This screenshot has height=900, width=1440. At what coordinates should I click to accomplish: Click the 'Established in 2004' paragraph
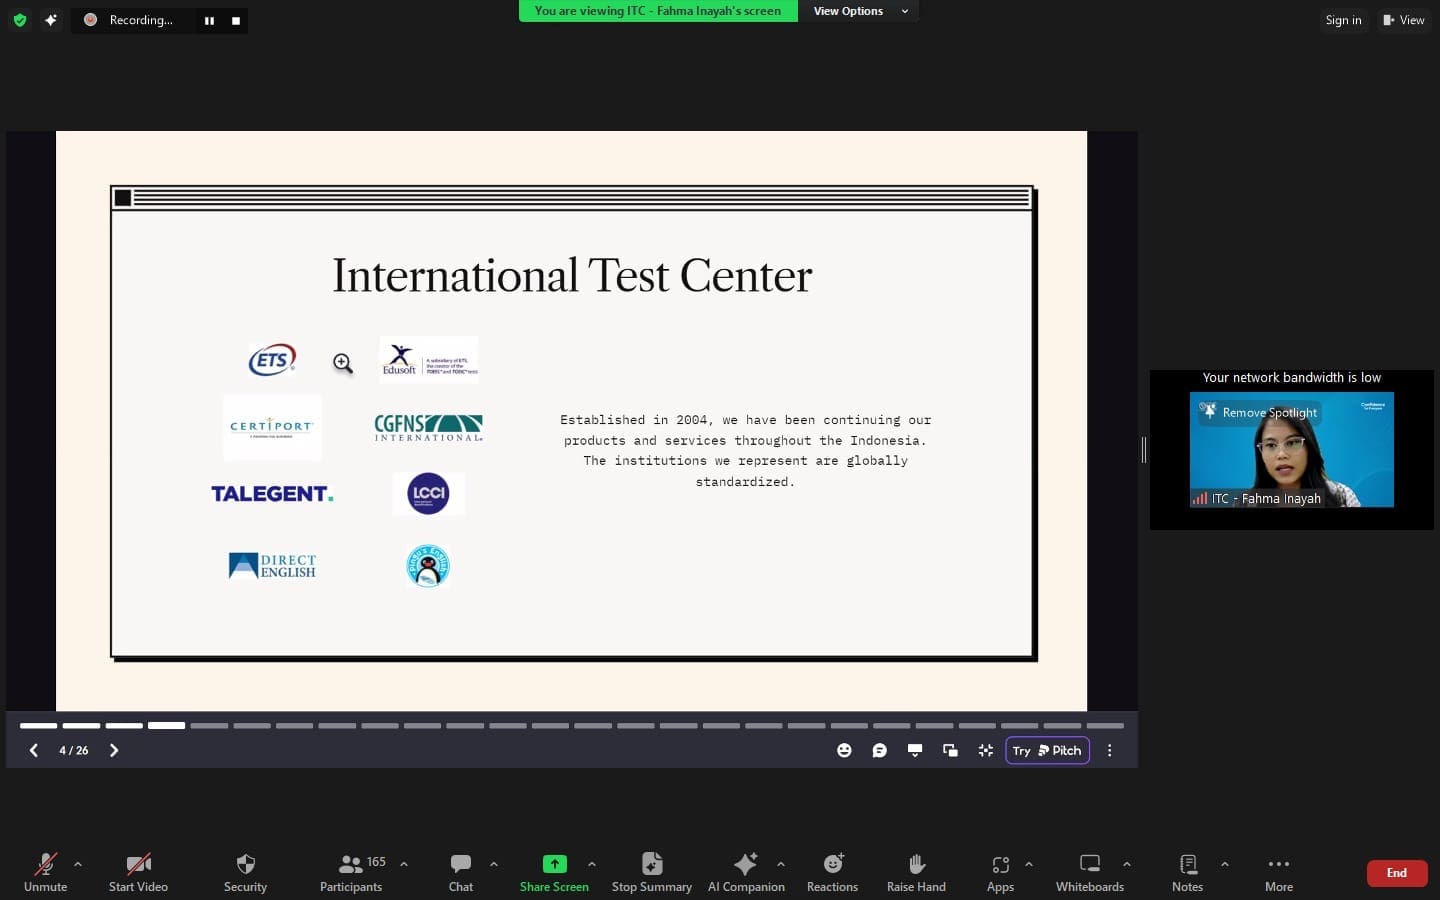point(746,450)
